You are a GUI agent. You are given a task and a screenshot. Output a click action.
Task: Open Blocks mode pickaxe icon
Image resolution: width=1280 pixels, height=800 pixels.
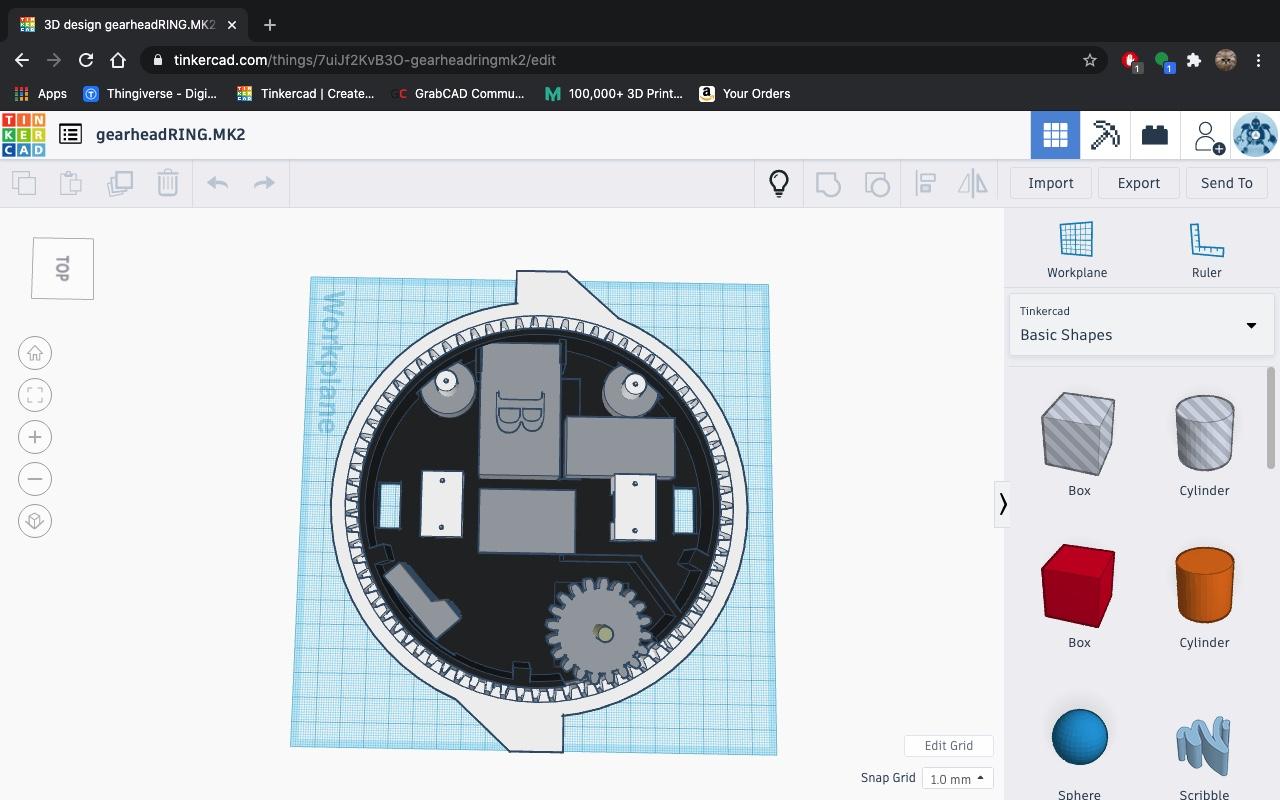pos(1105,135)
